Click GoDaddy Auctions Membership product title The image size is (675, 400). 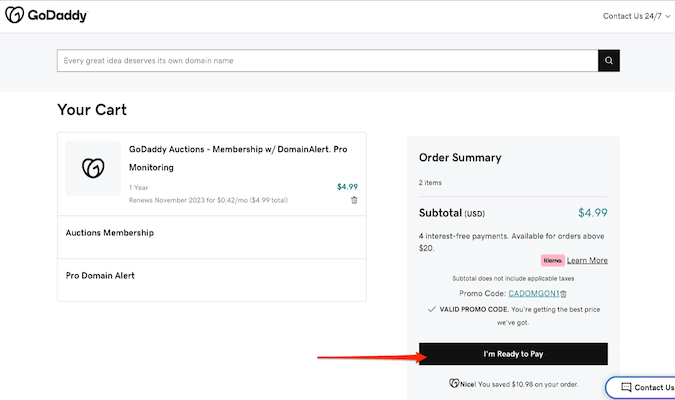coord(238,158)
